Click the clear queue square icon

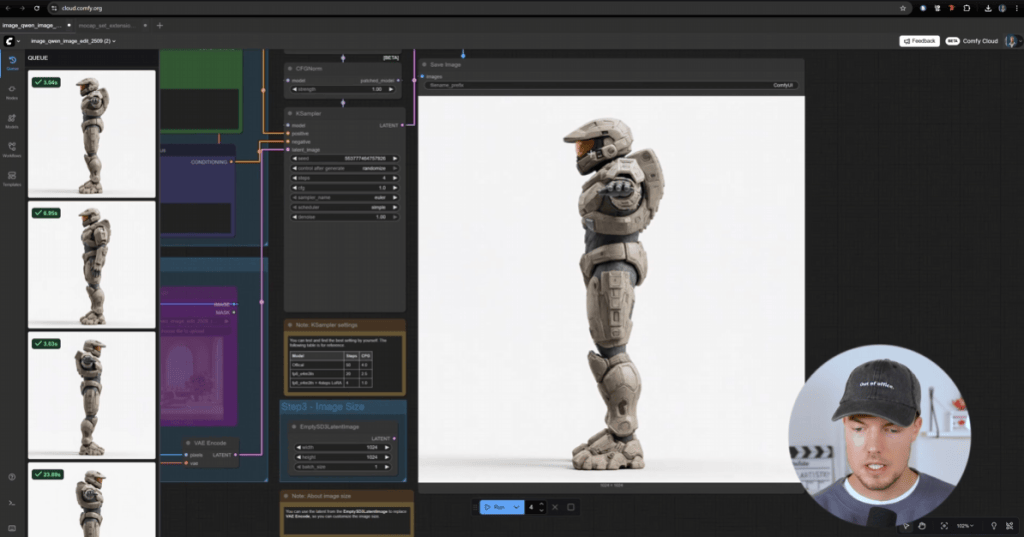coord(571,507)
